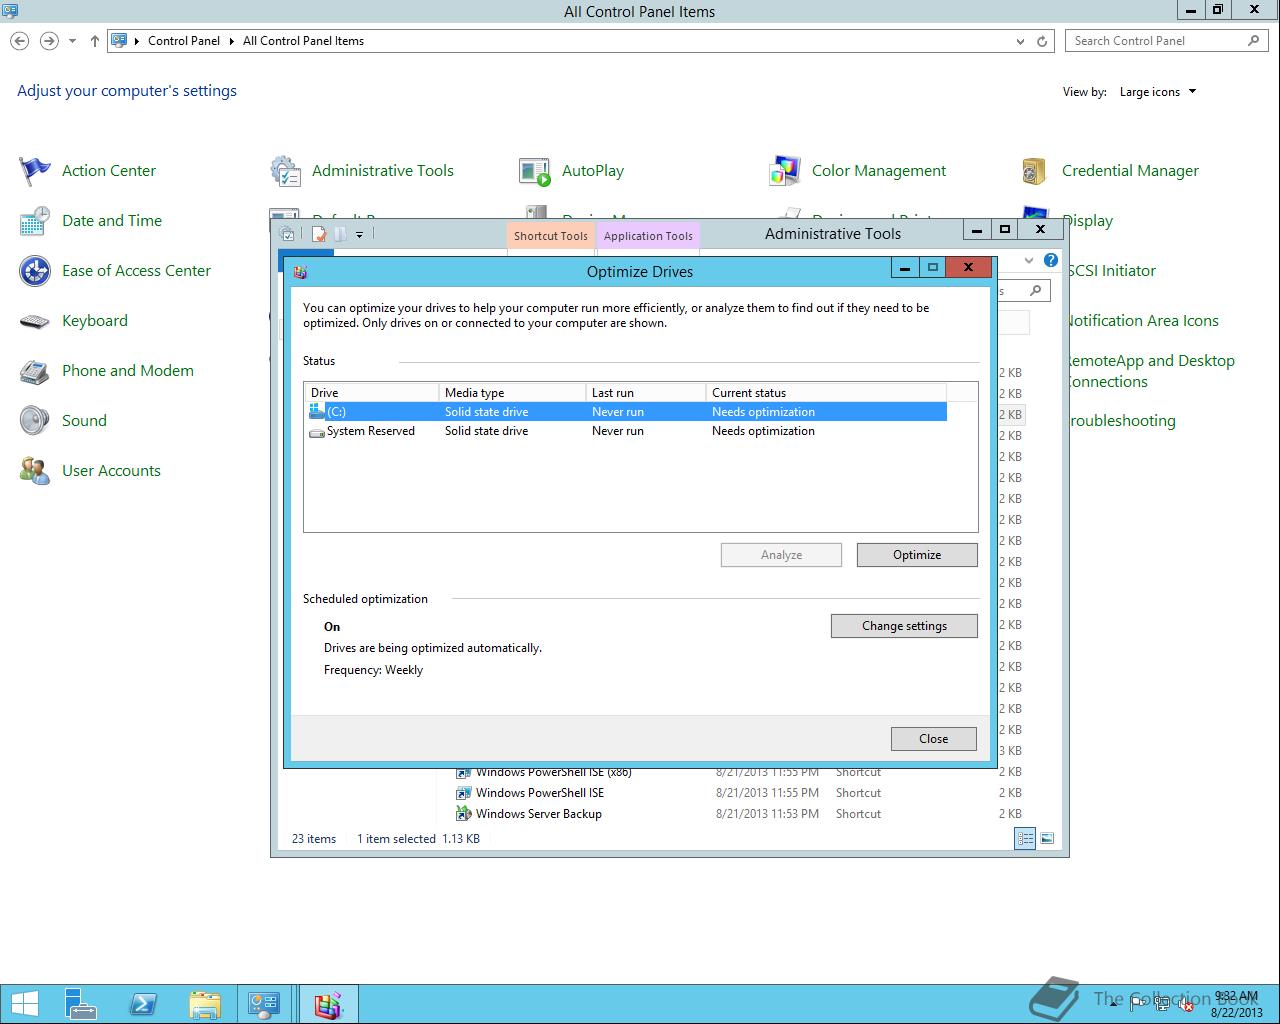Open Notification Area Icons link

click(x=1141, y=321)
